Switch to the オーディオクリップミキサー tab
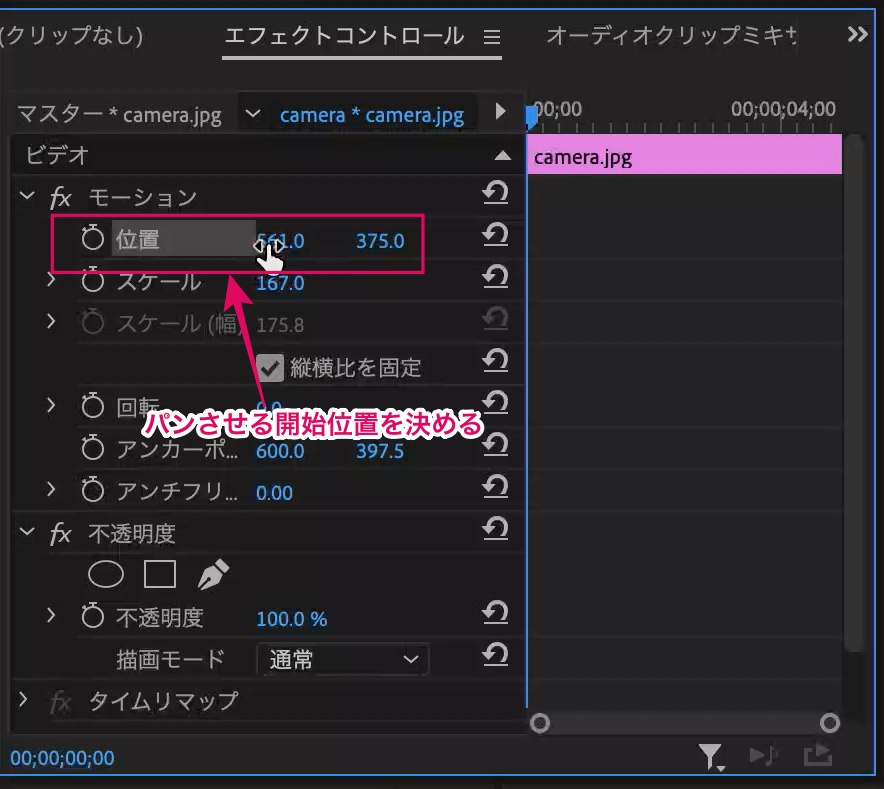The image size is (884, 789). 671,36
